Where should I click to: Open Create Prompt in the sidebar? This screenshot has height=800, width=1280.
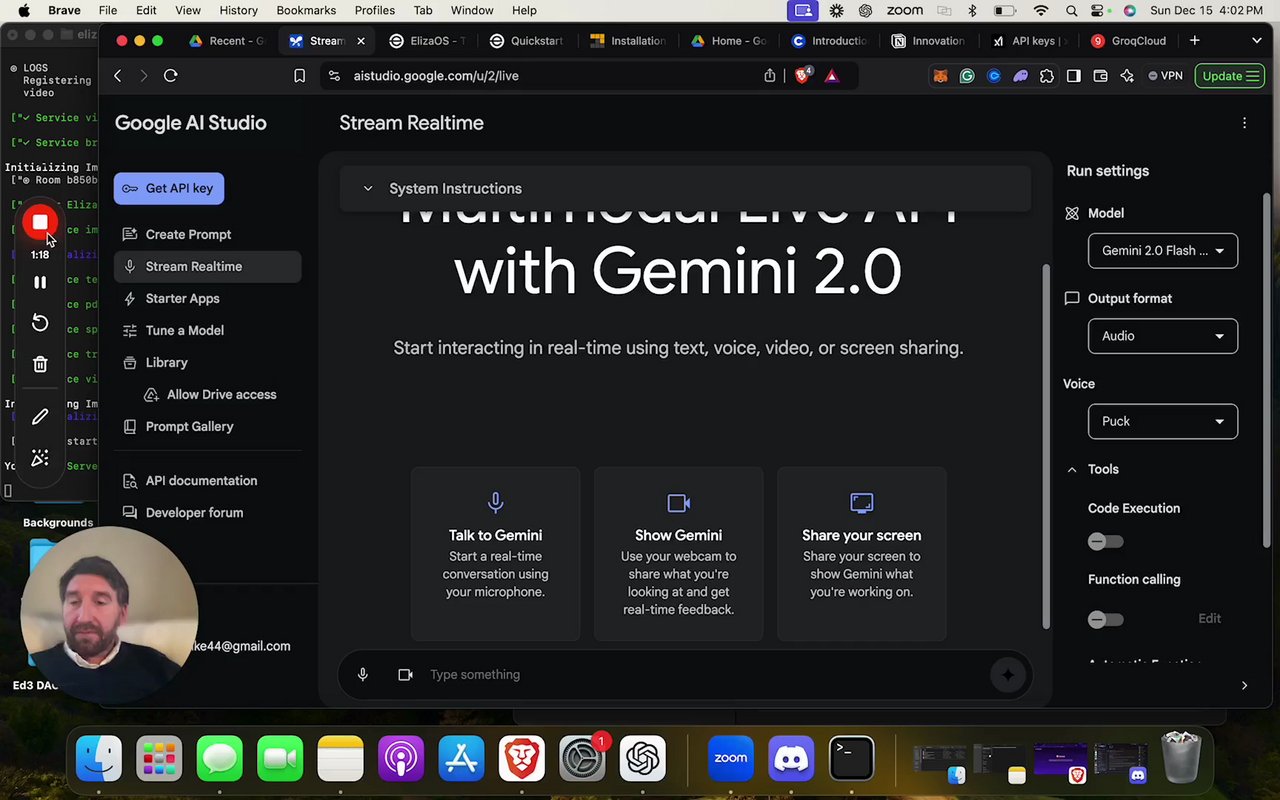[188, 234]
